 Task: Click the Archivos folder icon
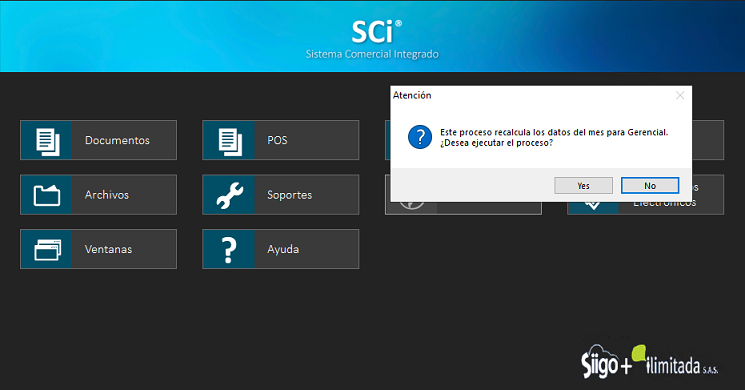47,195
